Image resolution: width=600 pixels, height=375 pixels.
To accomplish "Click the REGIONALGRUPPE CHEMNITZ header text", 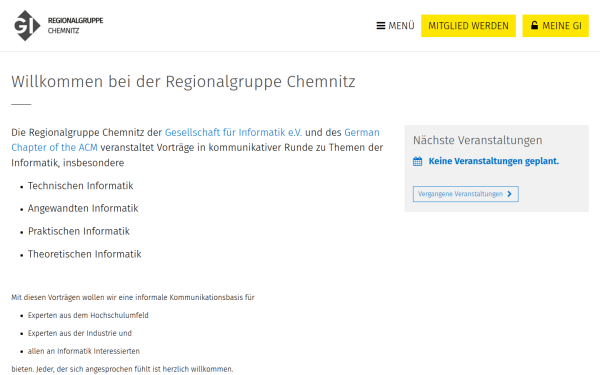I will [x=75, y=25].
